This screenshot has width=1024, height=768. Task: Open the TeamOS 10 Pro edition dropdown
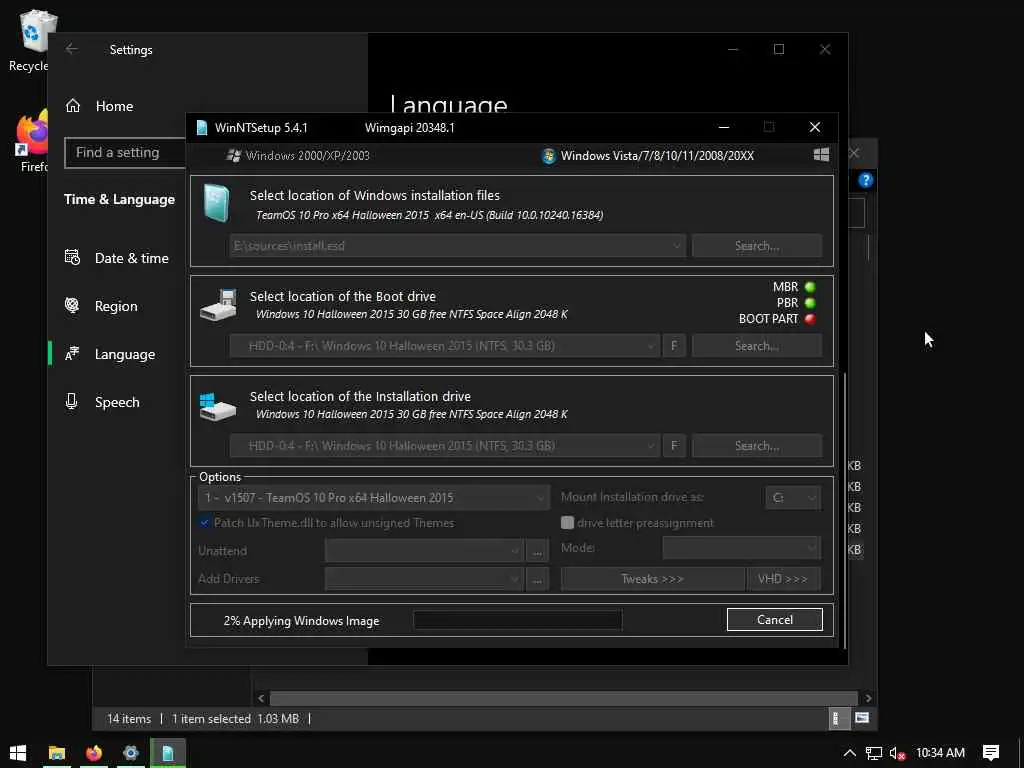tap(374, 498)
